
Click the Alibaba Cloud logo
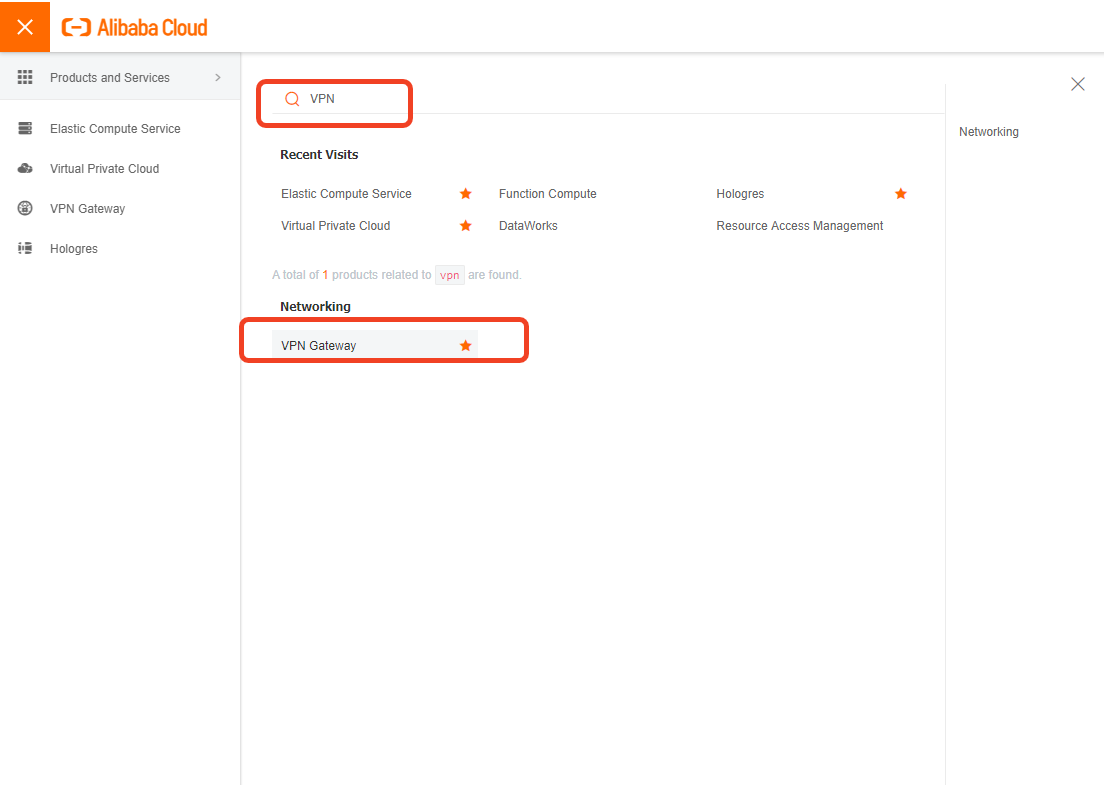pos(134,27)
